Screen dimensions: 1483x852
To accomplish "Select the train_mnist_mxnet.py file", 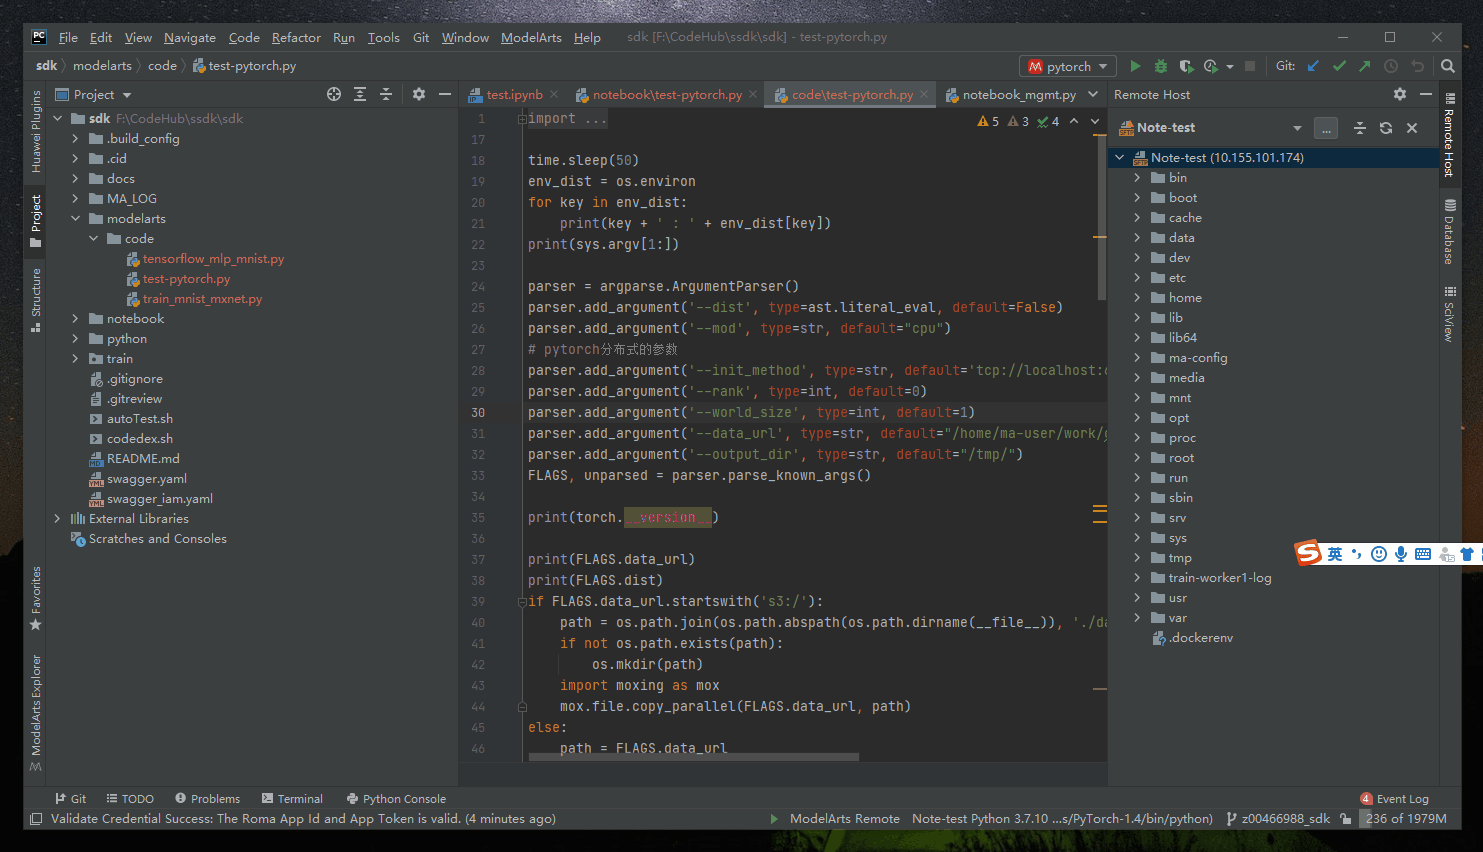I will pos(203,298).
